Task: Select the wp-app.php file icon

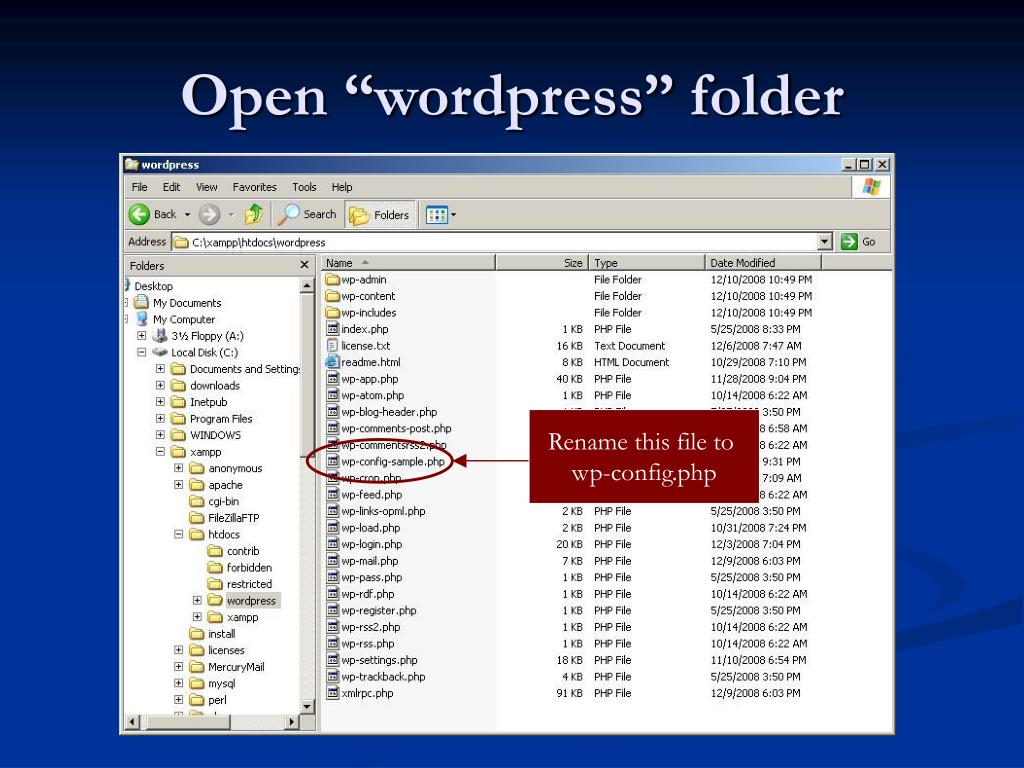Action: click(x=332, y=379)
